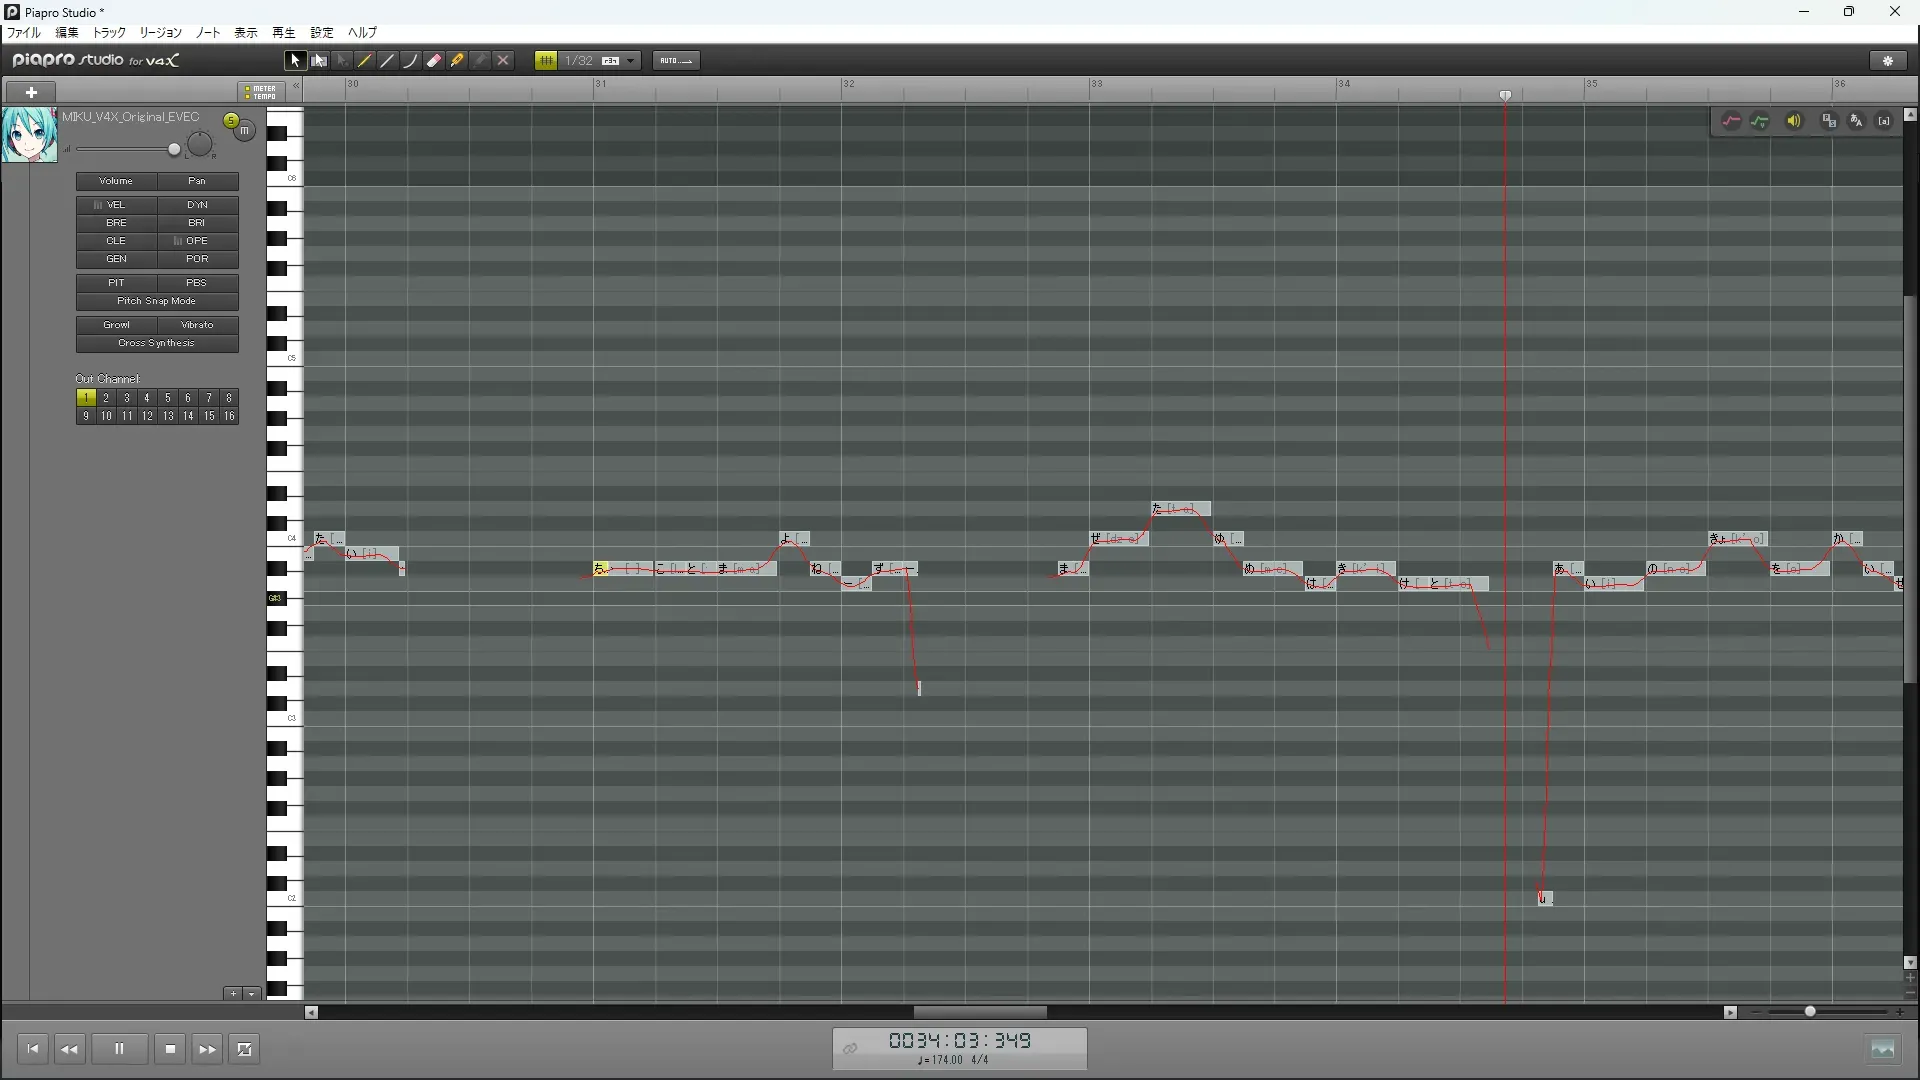Select the range selection tool

(x=319, y=61)
